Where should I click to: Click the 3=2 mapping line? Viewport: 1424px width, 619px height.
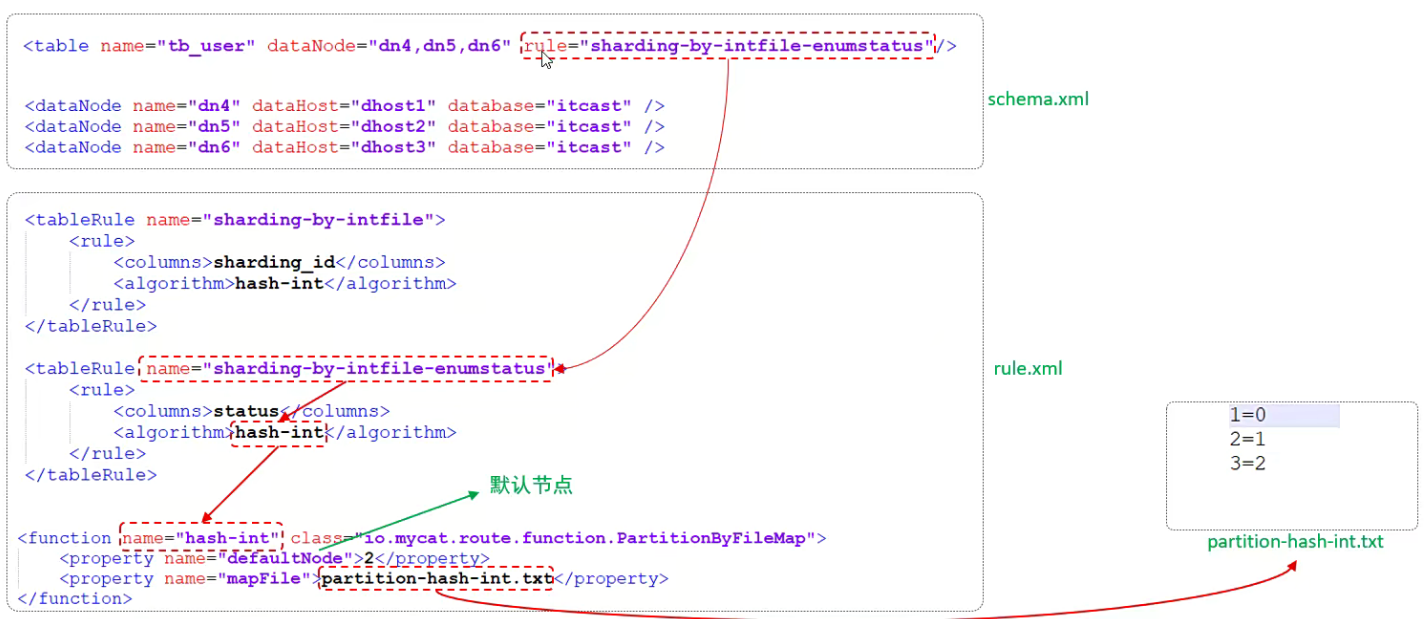pos(1247,463)
